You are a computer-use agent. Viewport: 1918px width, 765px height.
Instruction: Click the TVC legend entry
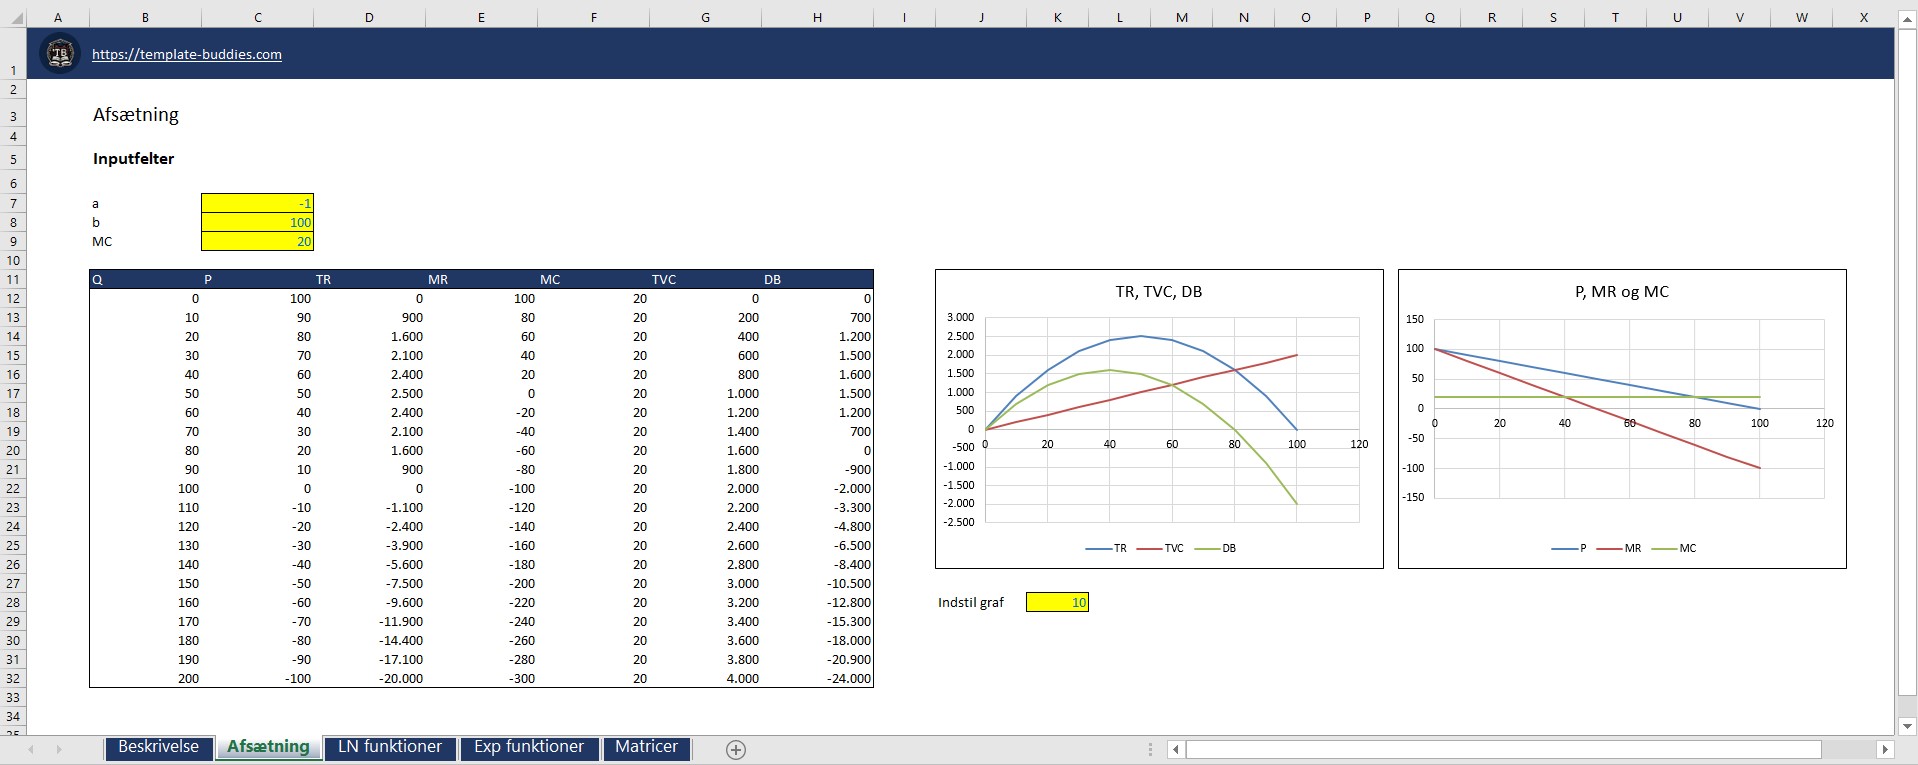(1160, 548)
